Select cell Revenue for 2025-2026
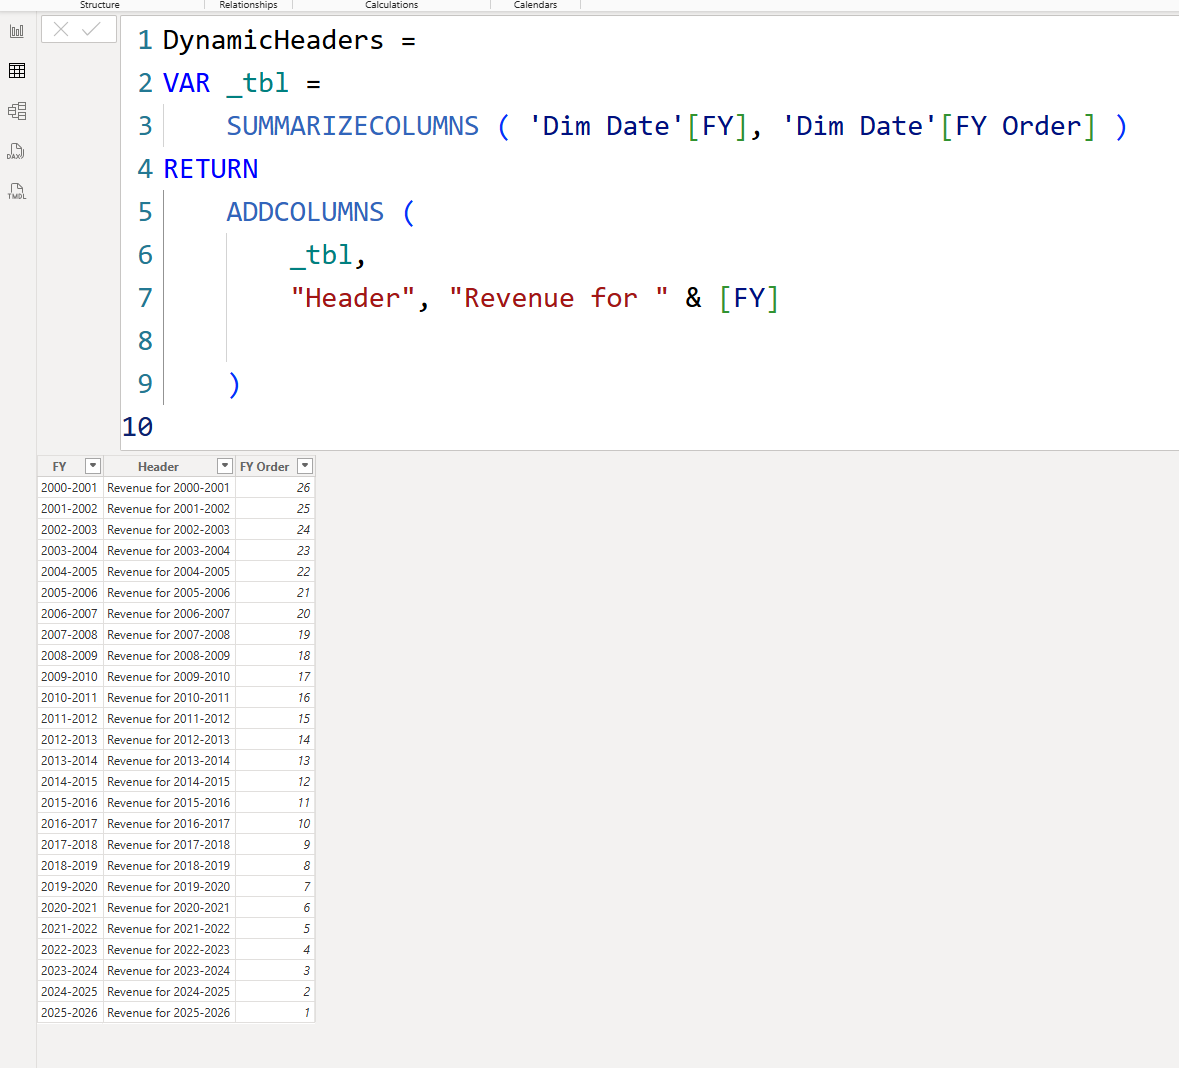Viewport: 1179px width, 1068px height. pos(169,1014)
